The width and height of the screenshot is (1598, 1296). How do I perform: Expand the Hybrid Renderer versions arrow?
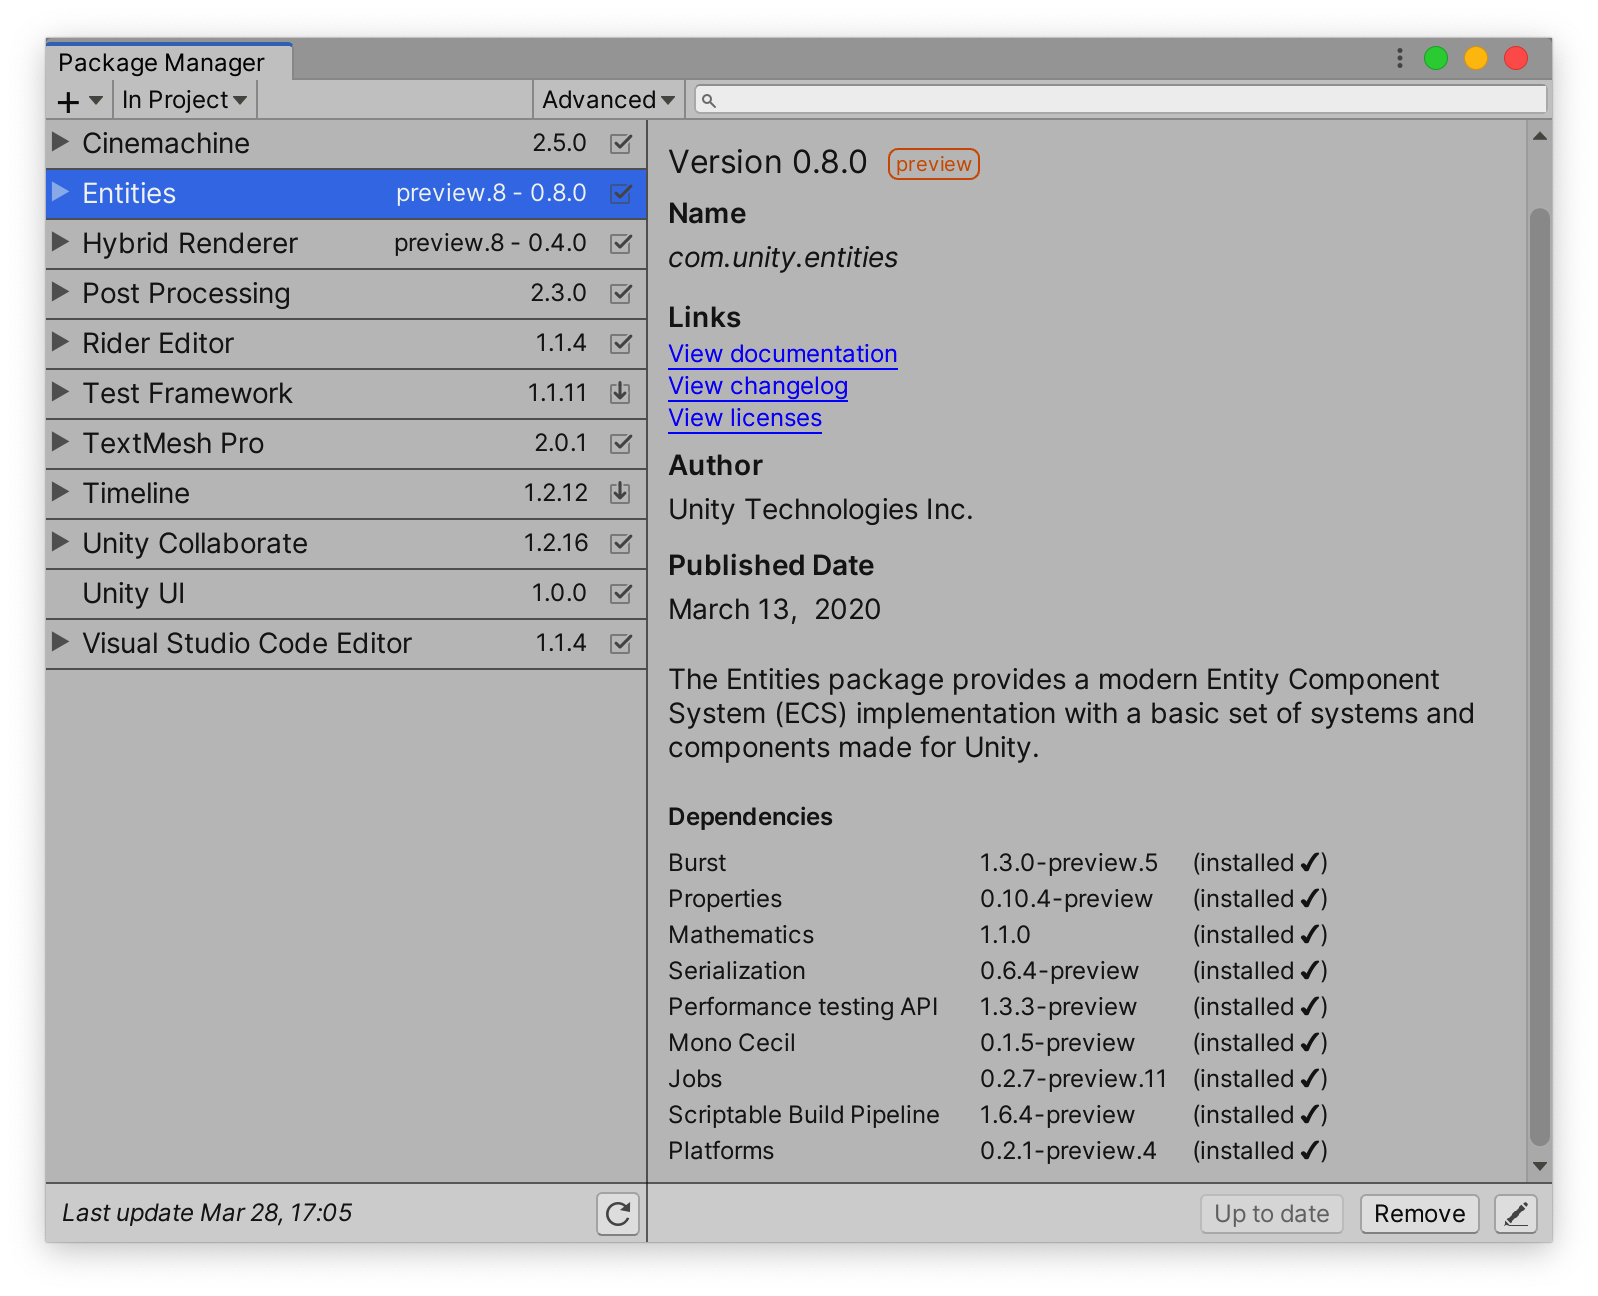point(60,241)
